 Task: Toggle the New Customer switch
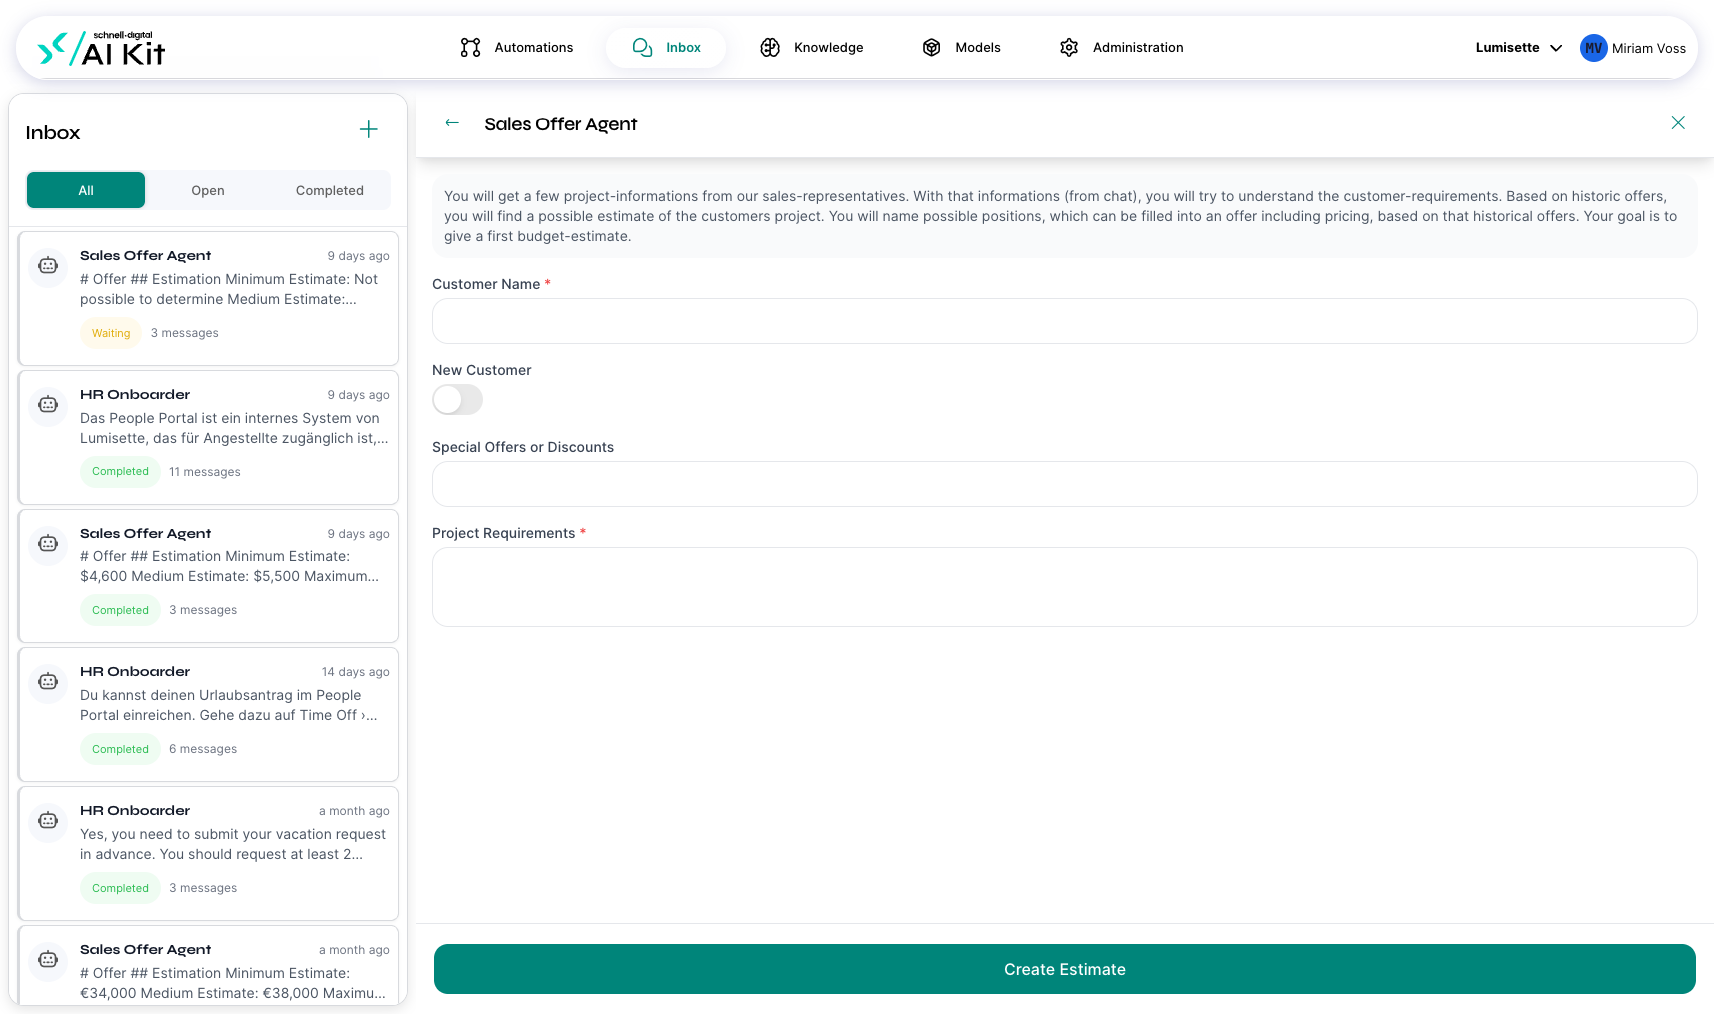point(457,400)
